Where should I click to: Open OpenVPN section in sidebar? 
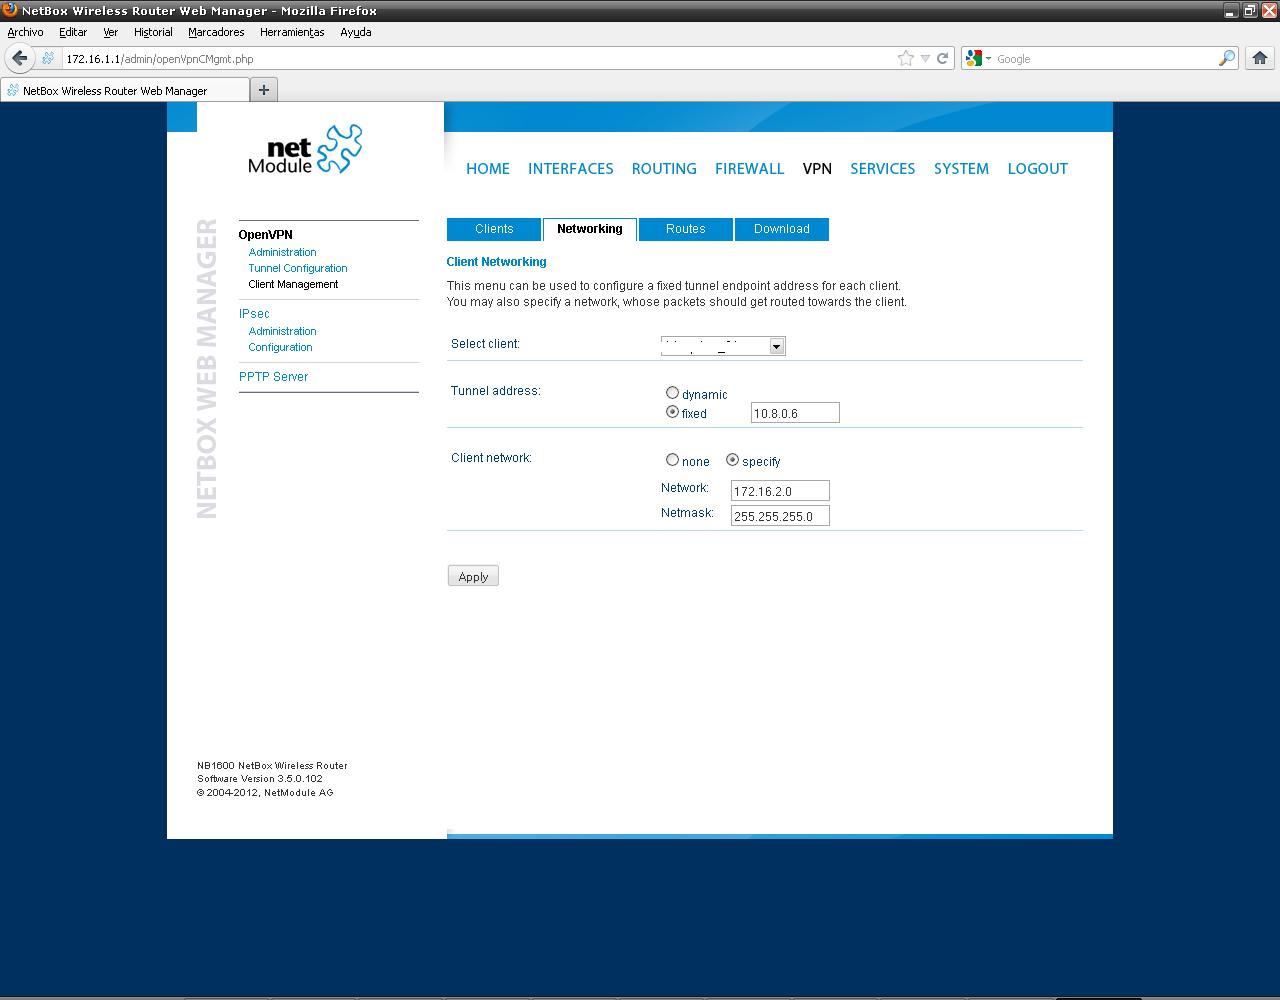click(x=265, y=235)
